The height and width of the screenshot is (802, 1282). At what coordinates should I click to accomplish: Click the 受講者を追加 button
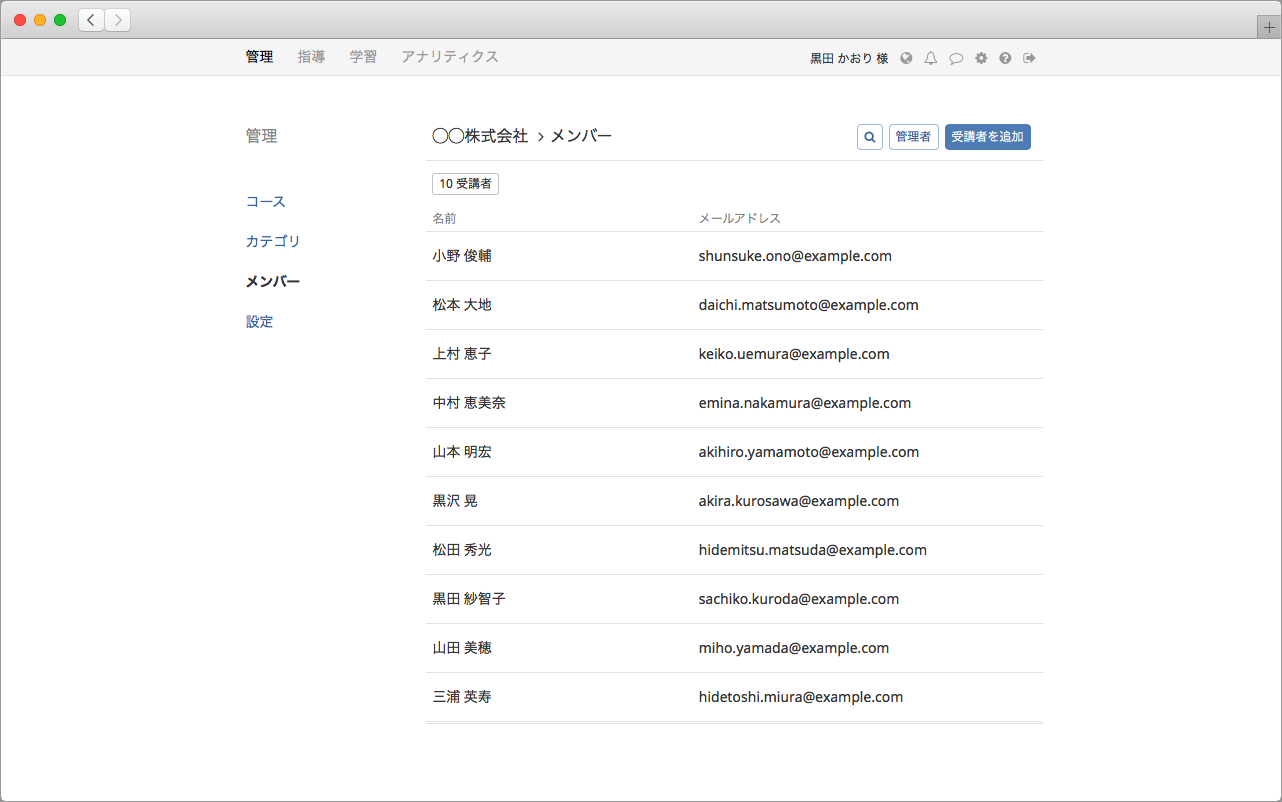click(x=987, y=137)
